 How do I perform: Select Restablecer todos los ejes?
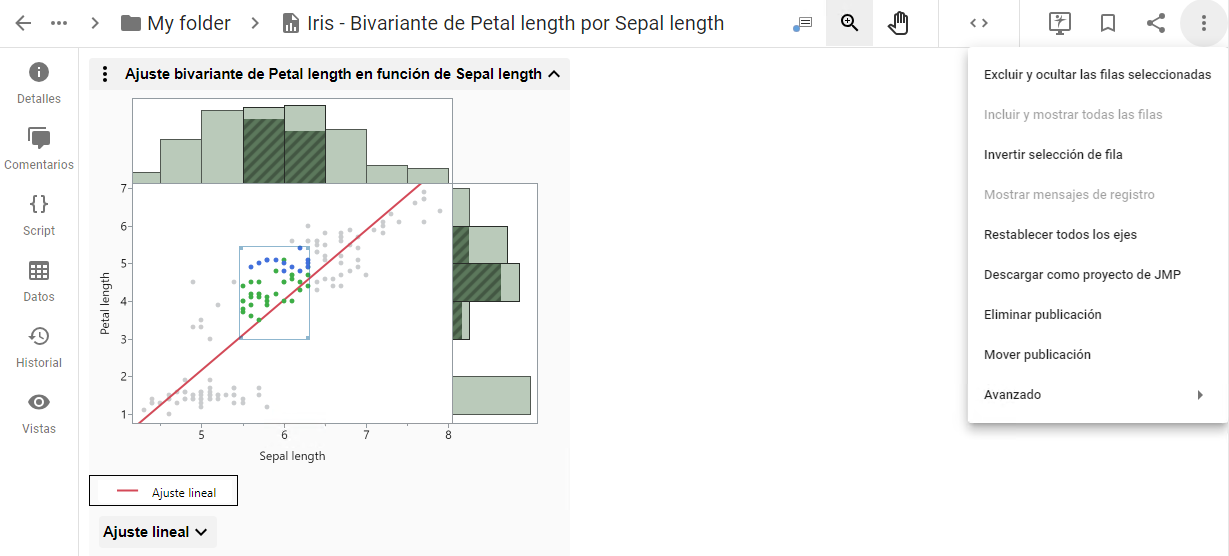(x=1060, y=235)
